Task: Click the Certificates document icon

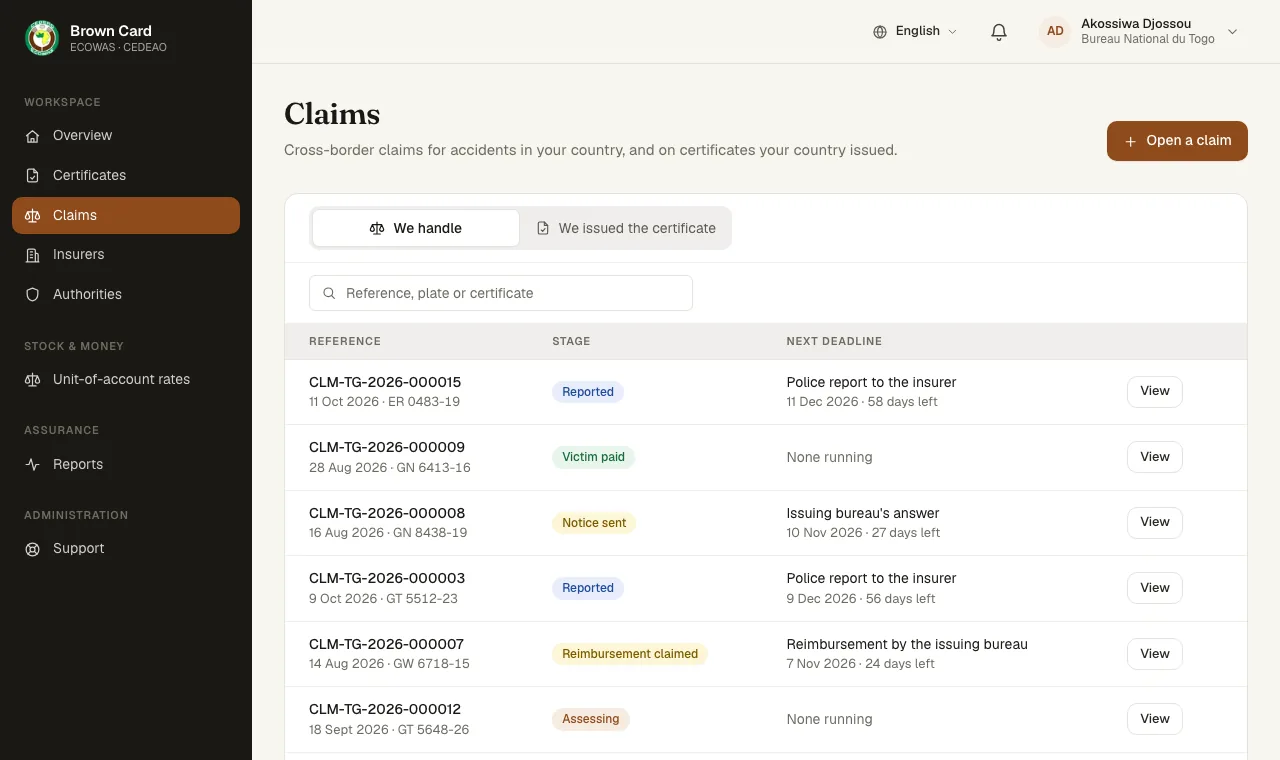Action: (x=33, y=176)
